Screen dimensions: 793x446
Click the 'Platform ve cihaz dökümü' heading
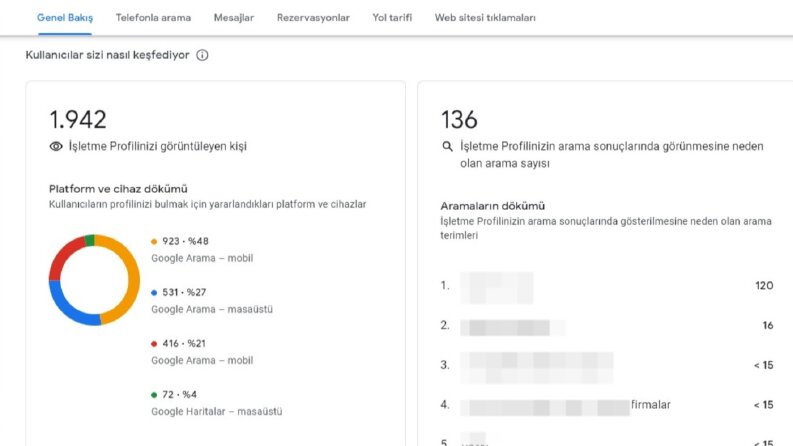(118, 189)
